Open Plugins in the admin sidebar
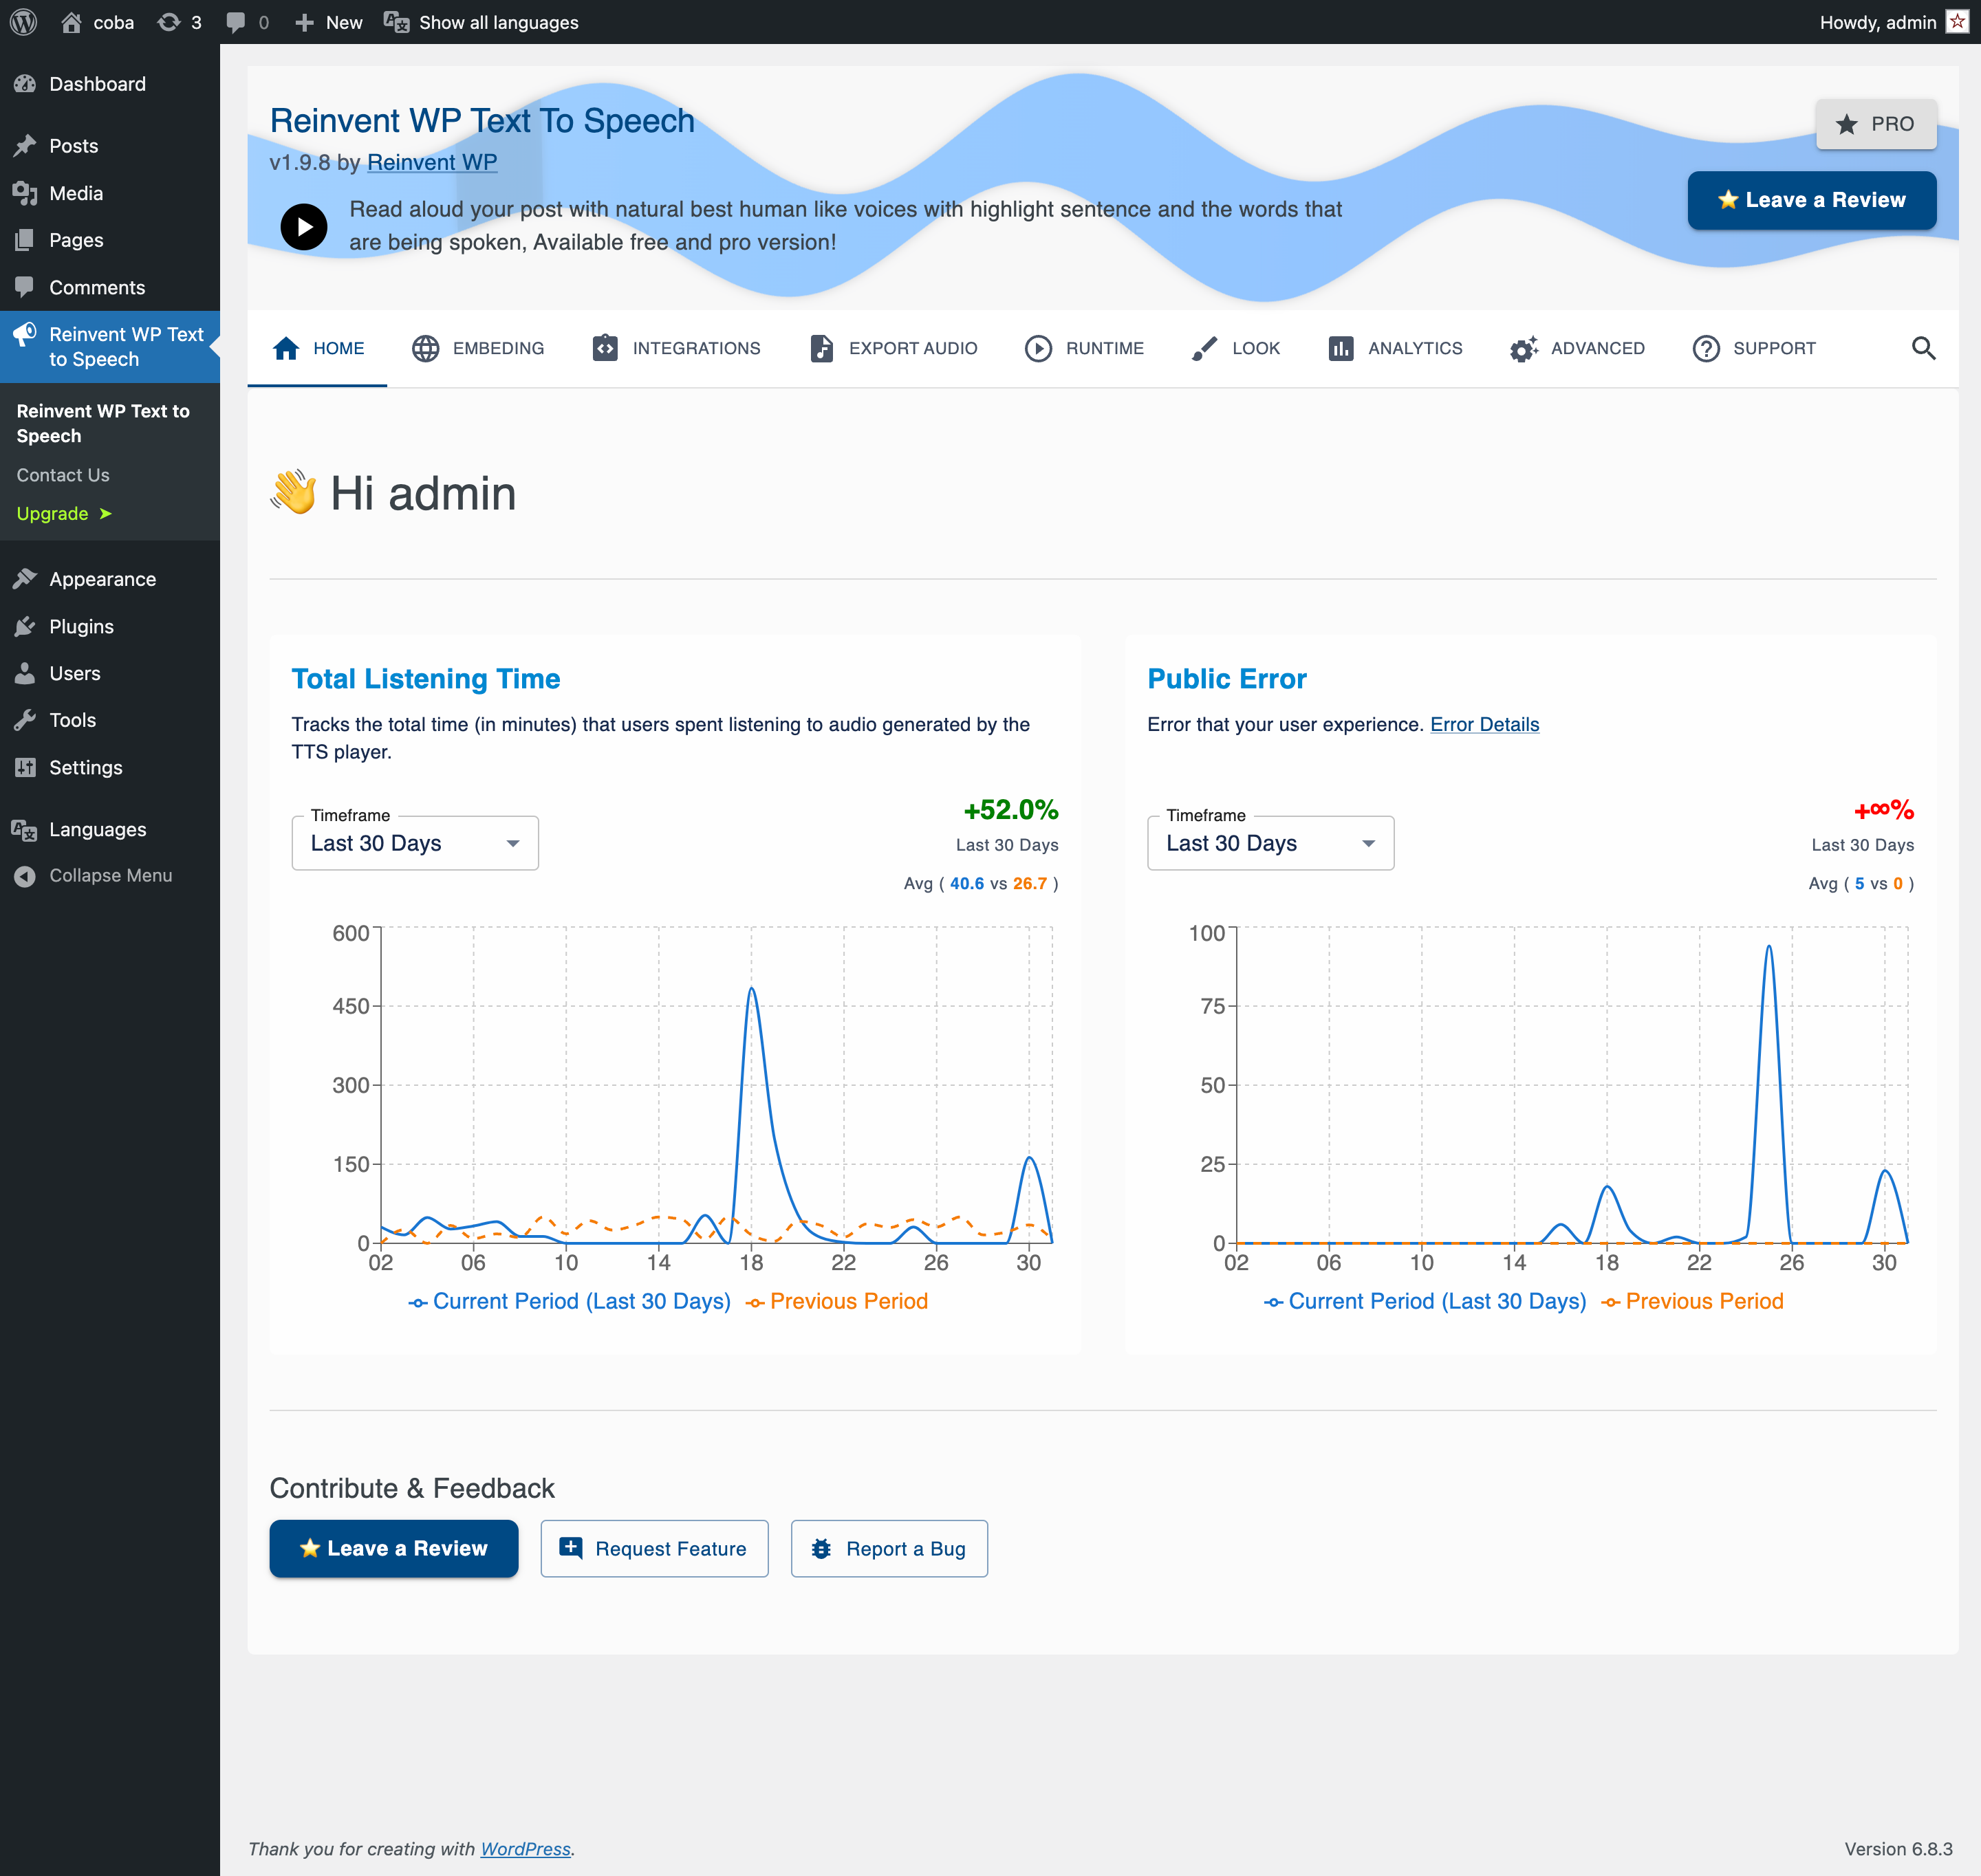Image resolution: width=1981 pixels, height=1876 pixels. (81, 626)
